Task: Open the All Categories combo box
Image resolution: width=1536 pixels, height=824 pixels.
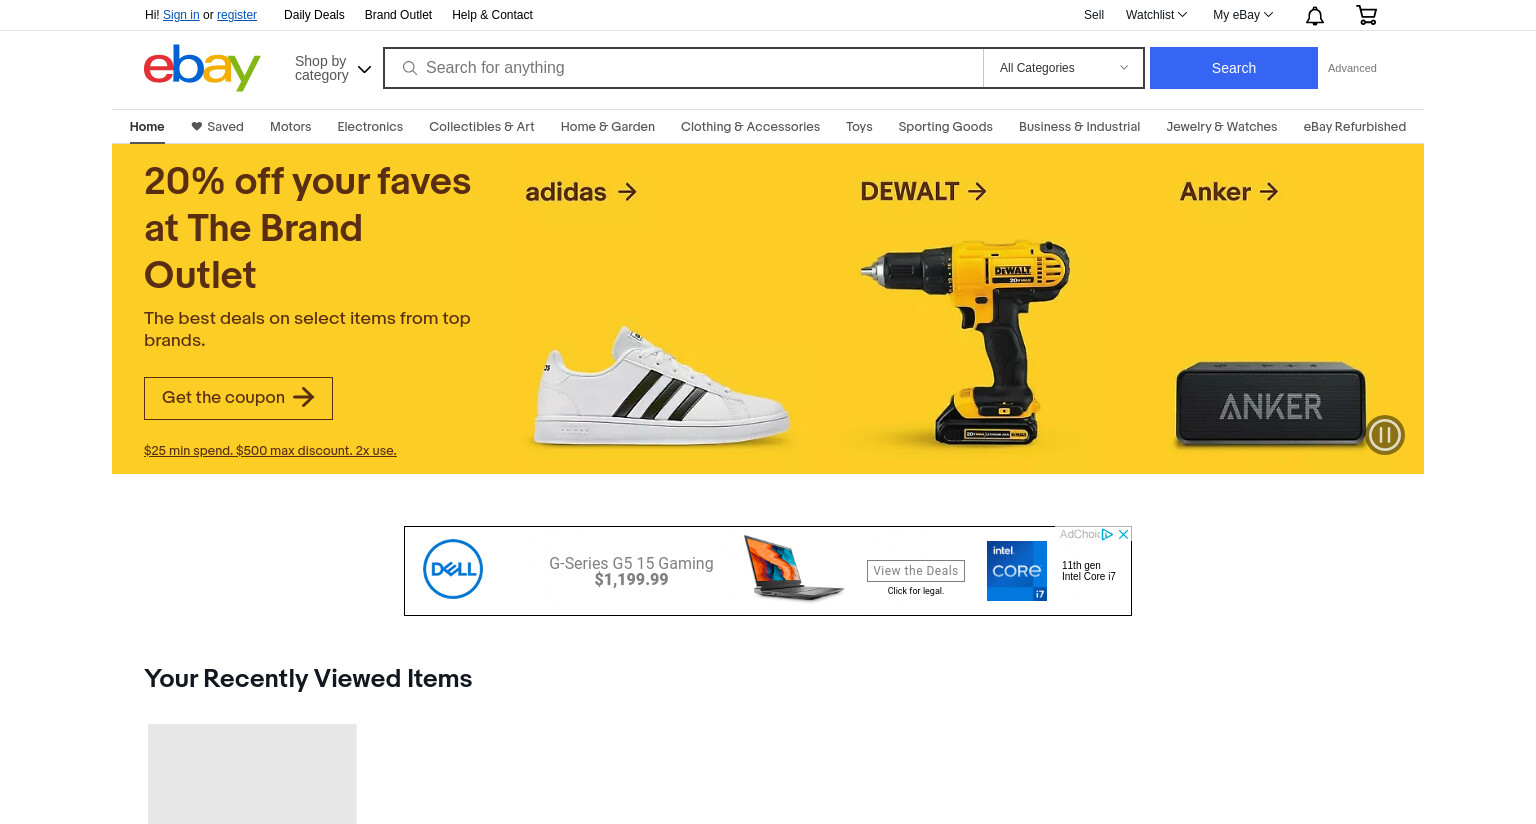Action: 1064,68
